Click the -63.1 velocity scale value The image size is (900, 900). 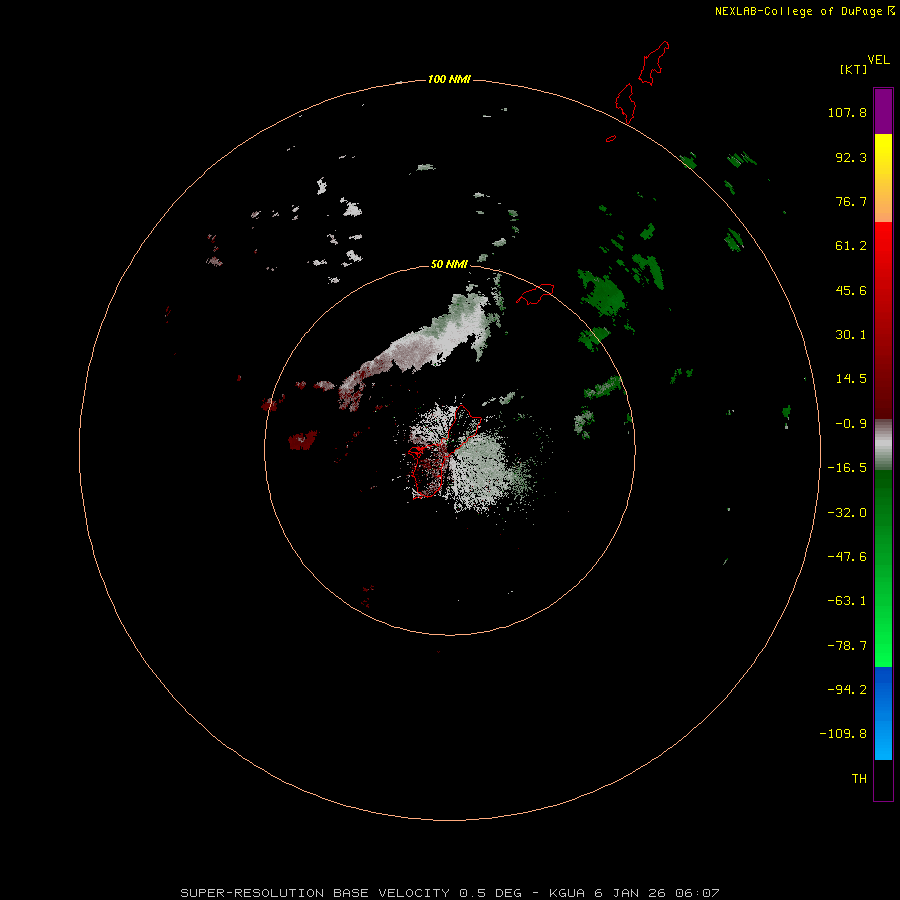click(x=847, y=601)
